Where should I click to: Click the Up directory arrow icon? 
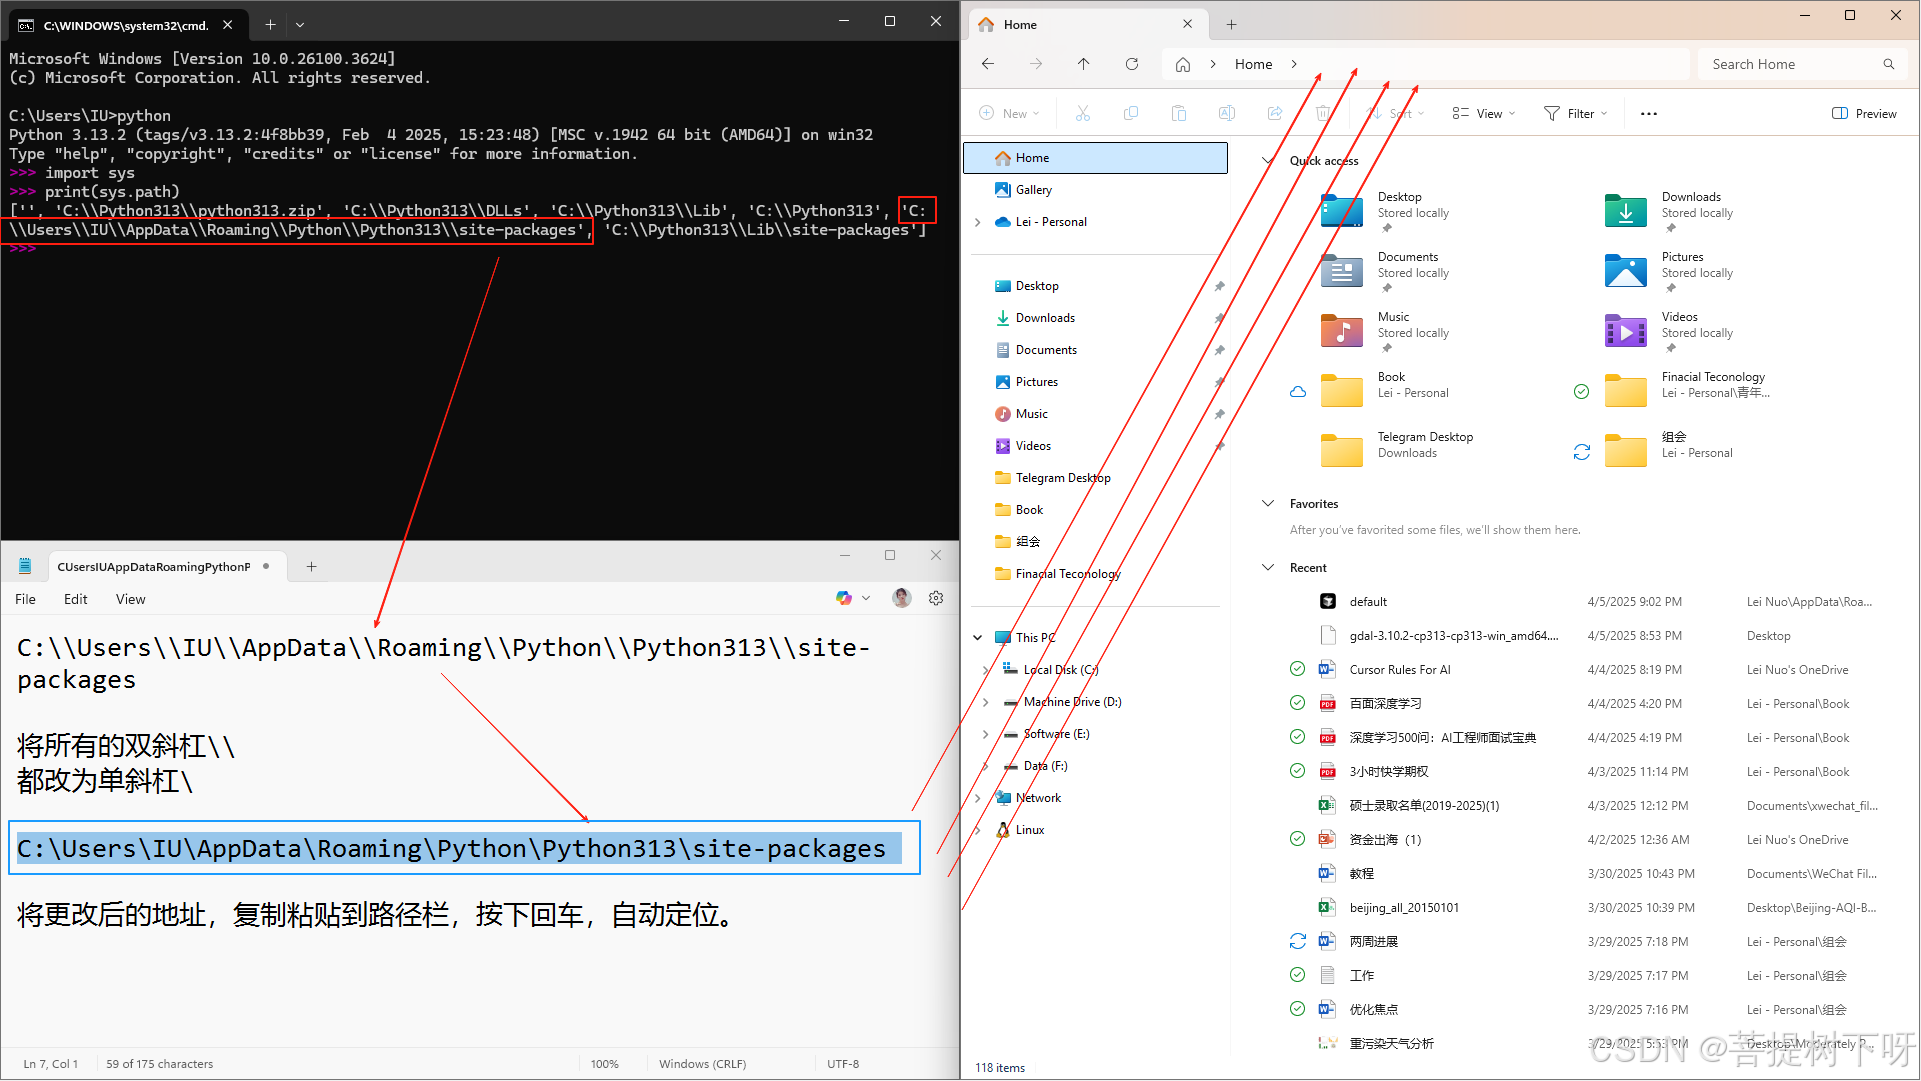[1084, 64]
